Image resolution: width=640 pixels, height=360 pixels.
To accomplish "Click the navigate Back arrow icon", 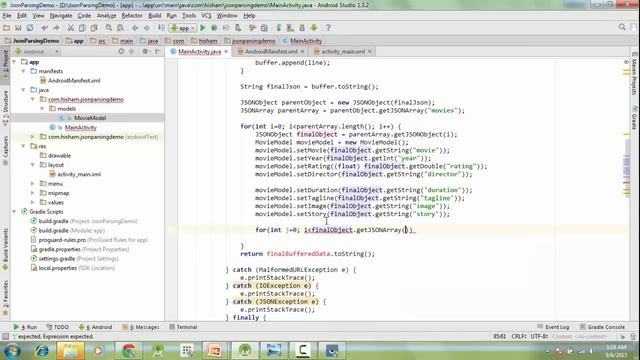I will (x=135, y=28).
